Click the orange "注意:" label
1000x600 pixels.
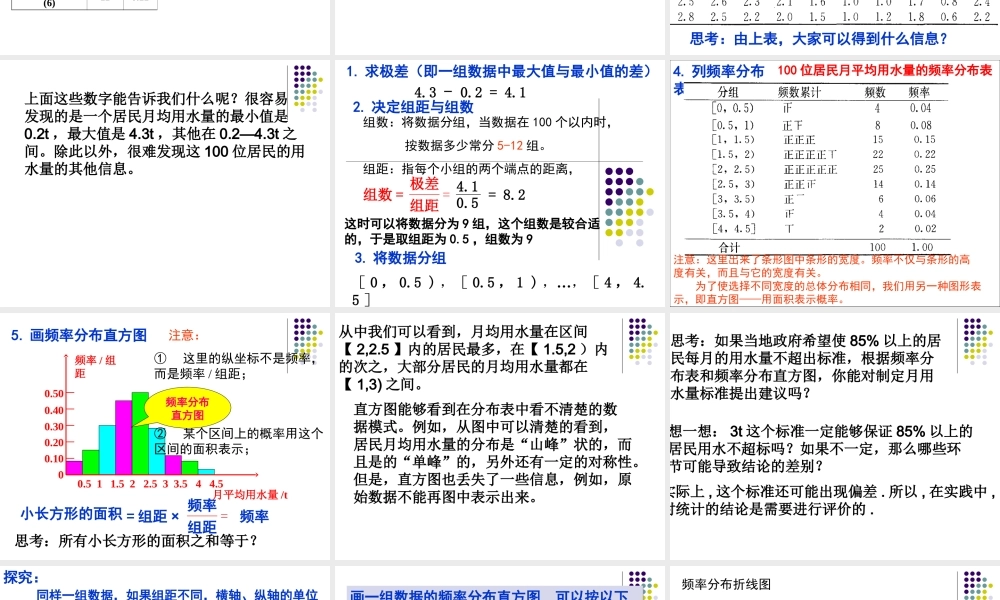(x=184, y=335)
